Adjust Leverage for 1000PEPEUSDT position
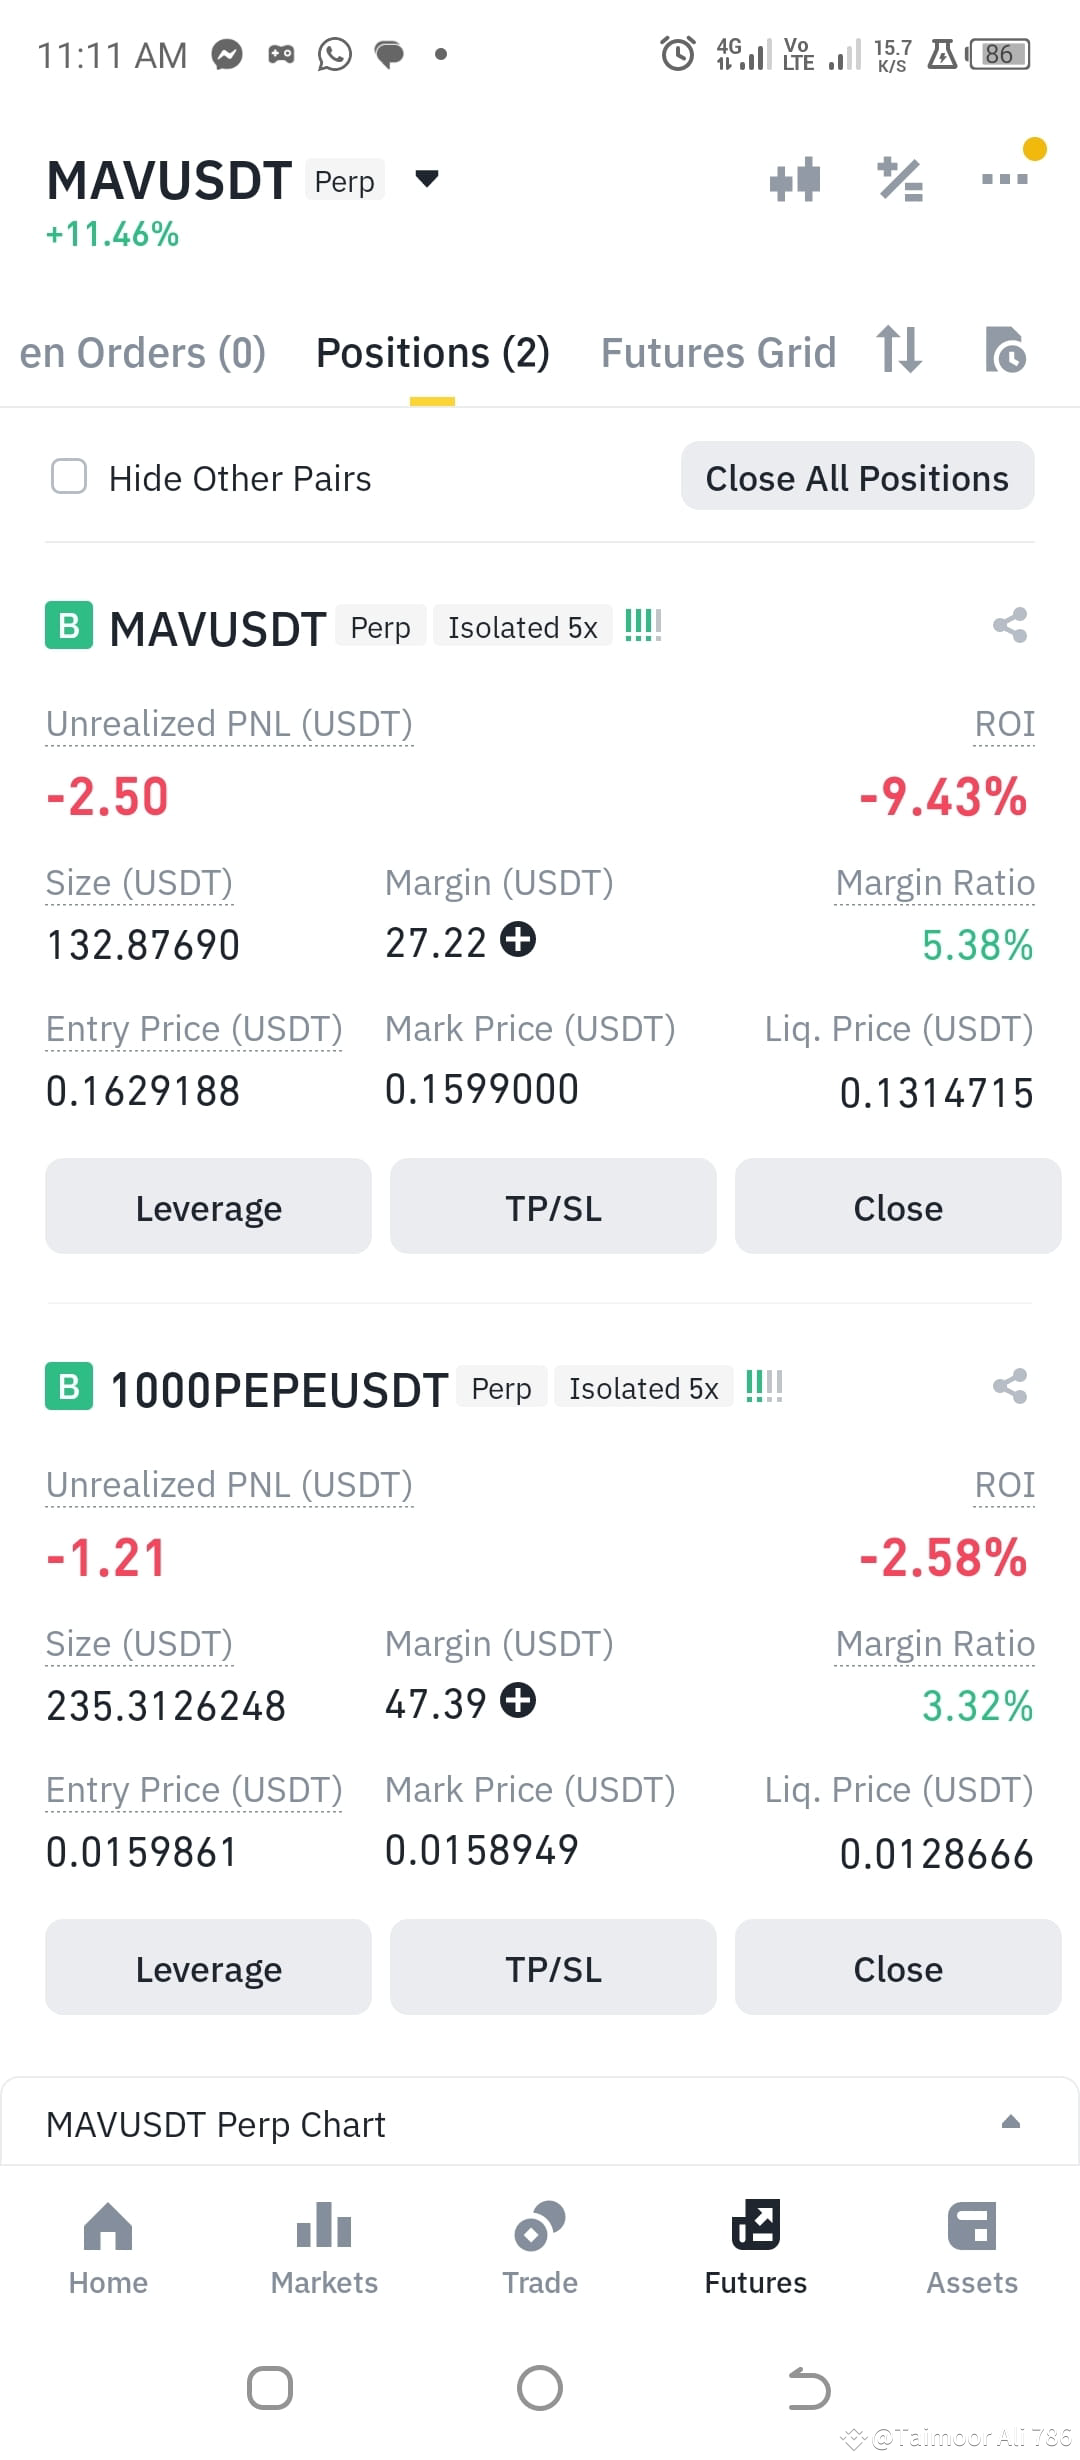 [x=208, y=1968]
